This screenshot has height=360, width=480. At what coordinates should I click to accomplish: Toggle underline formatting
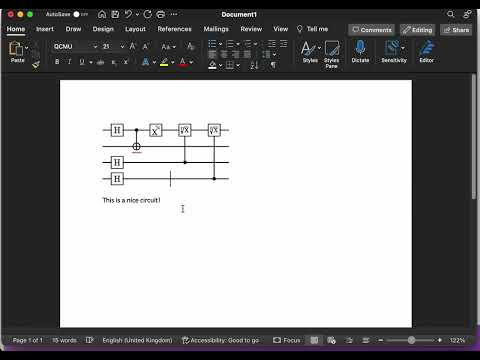coord(82,62)
